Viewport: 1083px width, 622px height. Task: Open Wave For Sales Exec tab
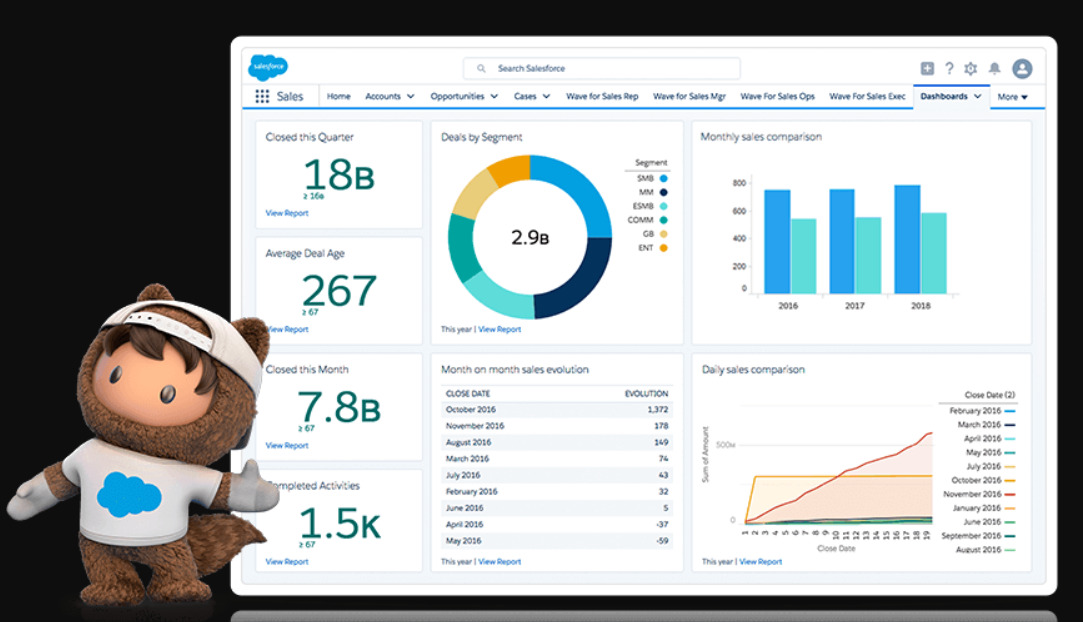[x=868, y=97]
